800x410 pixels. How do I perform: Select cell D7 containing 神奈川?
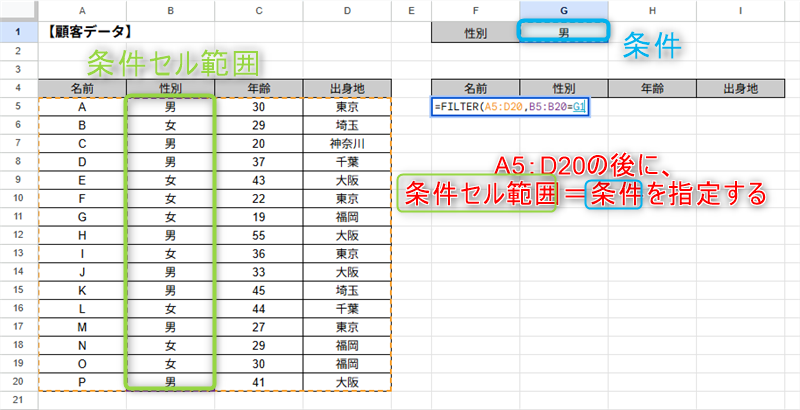pyautogui.click(x=347, y=143)
